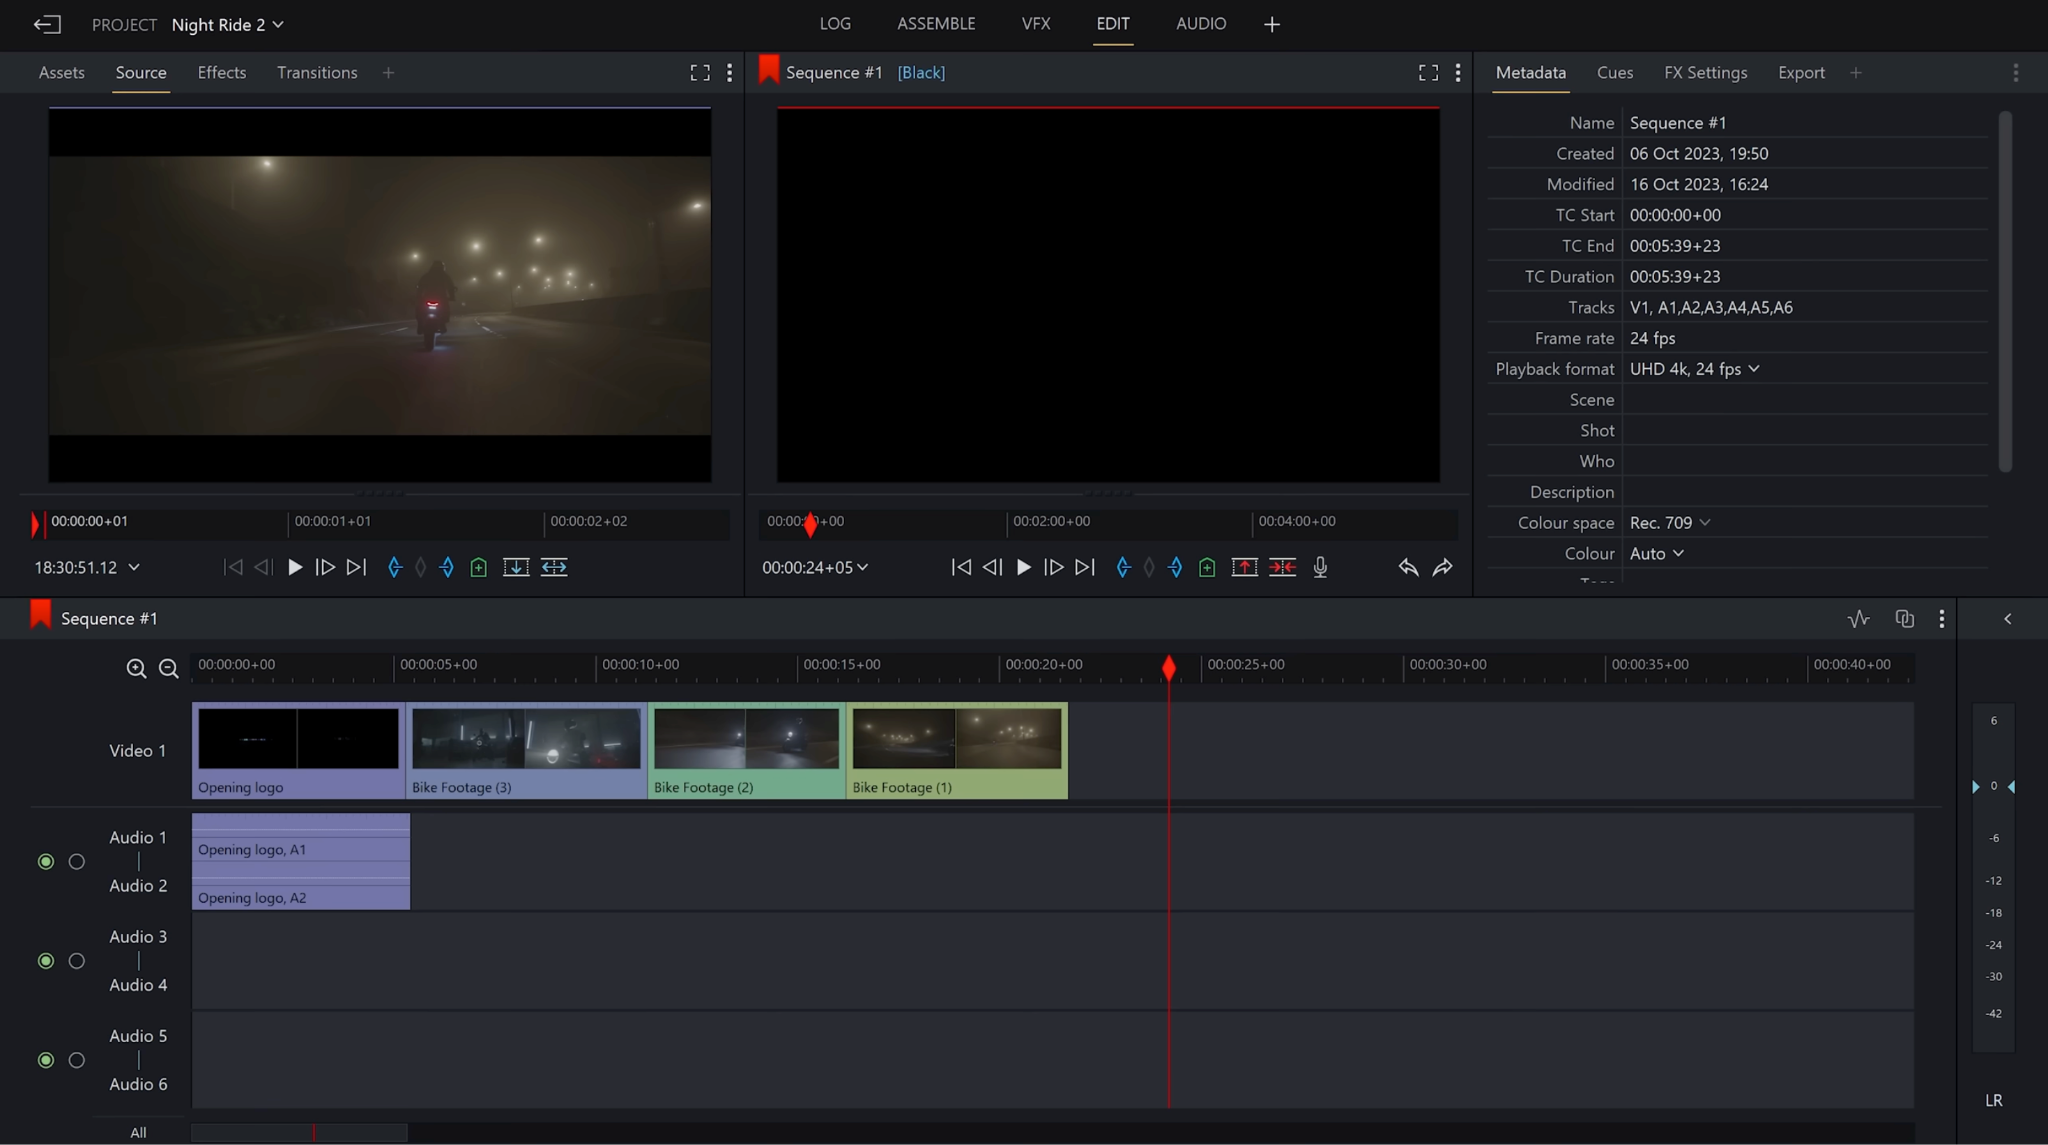This screenshot has width=2048, height=1145.
Task: Click the play button under the sequence viewer
Action: coord(1022,567)
